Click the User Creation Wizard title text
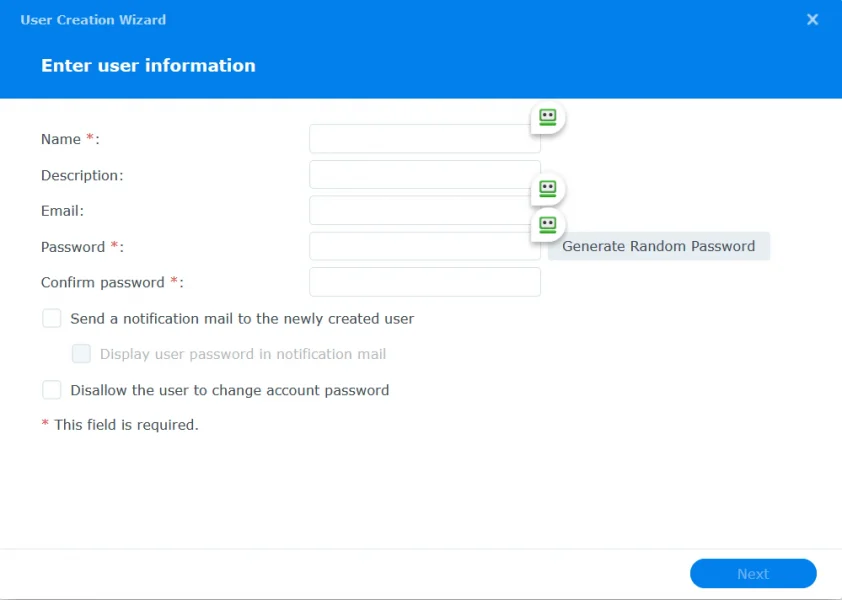 pyautogui.click(x=93, y=20)
